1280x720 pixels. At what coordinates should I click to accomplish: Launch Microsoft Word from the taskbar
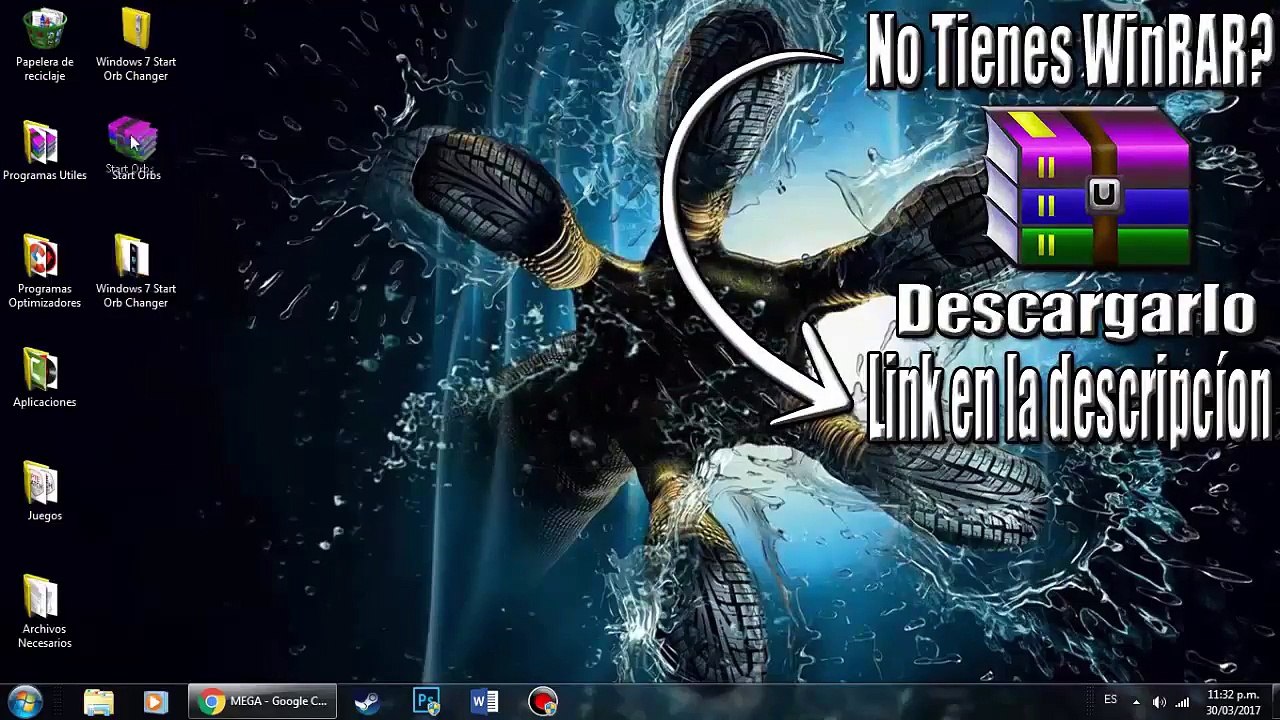click(485, 702)
